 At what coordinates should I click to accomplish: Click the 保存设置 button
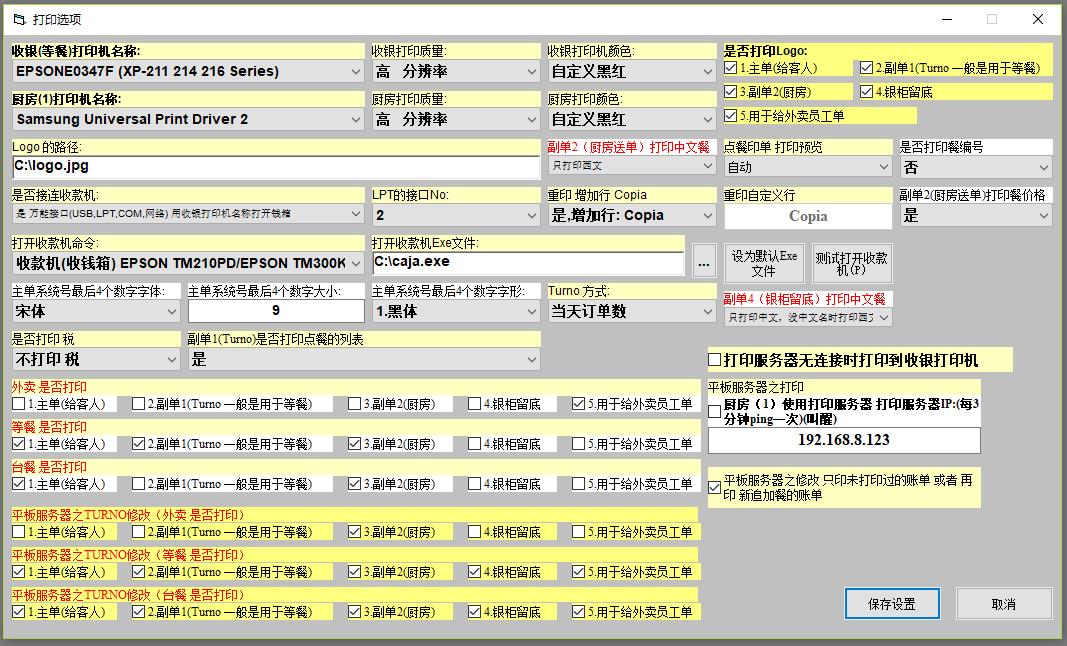point(892,604)
